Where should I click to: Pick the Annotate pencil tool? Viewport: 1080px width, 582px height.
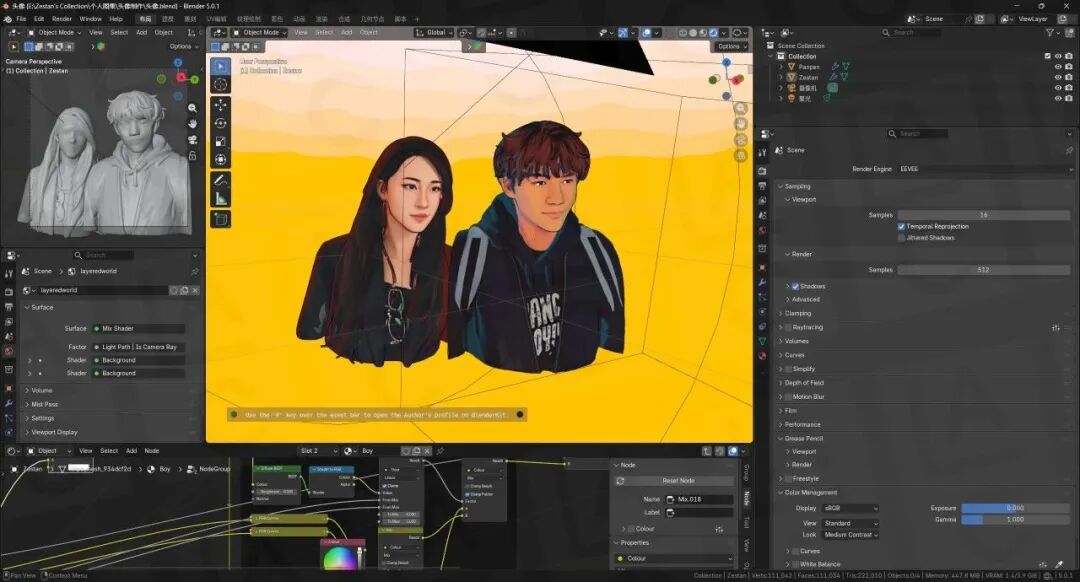coord(220,180)
